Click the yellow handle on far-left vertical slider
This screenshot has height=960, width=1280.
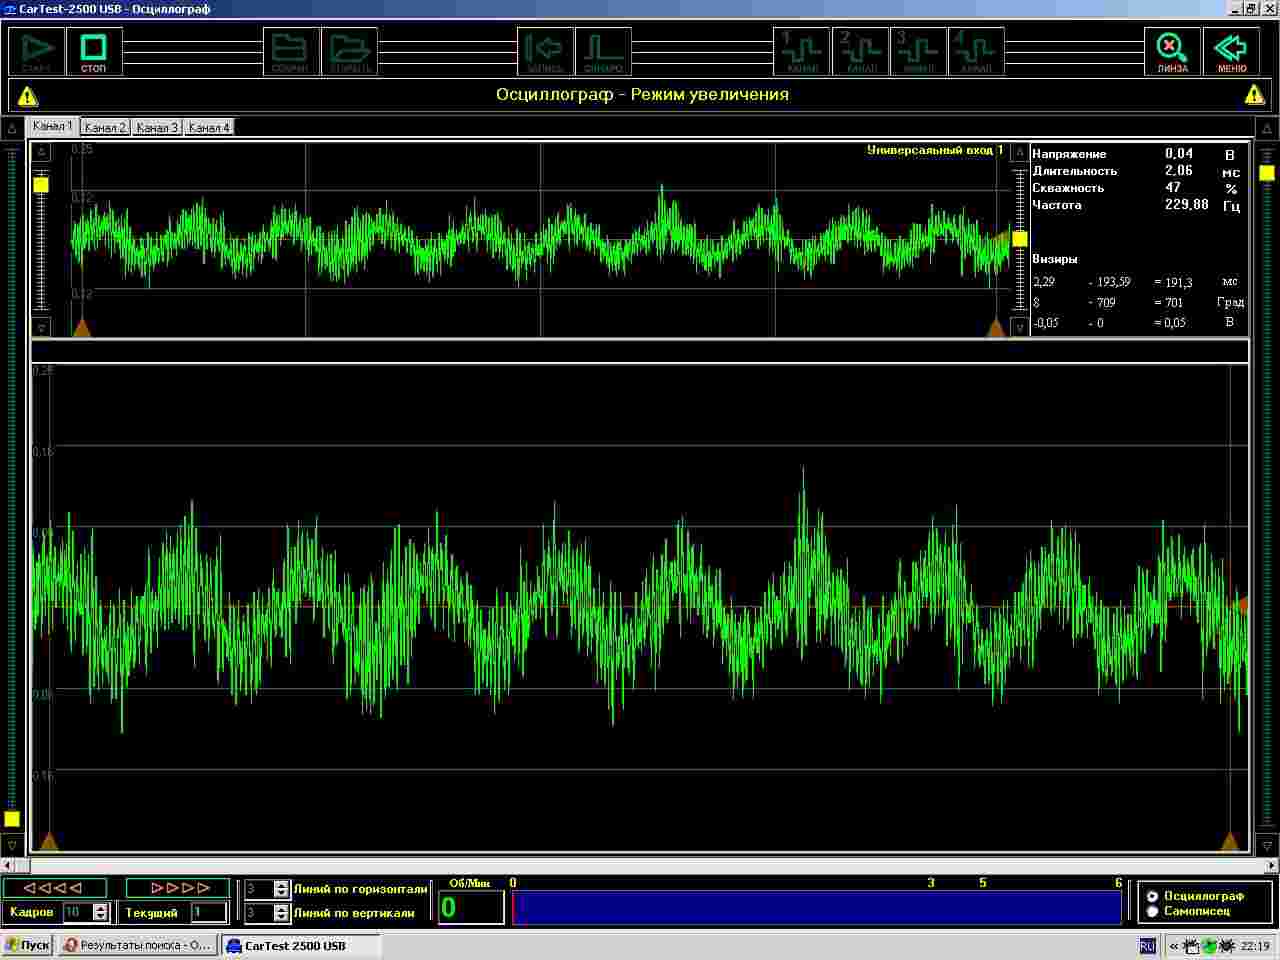(x=12, y=819)
